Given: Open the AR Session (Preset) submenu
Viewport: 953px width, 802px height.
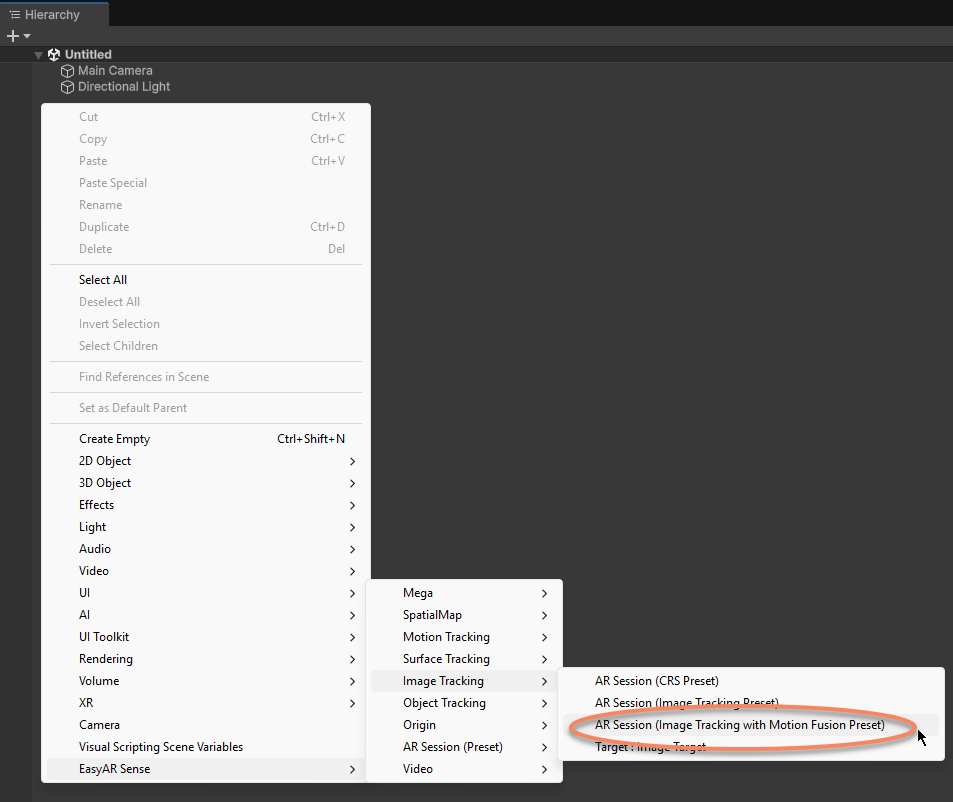Looking at the screenshot, I should [x=452, y=747].
